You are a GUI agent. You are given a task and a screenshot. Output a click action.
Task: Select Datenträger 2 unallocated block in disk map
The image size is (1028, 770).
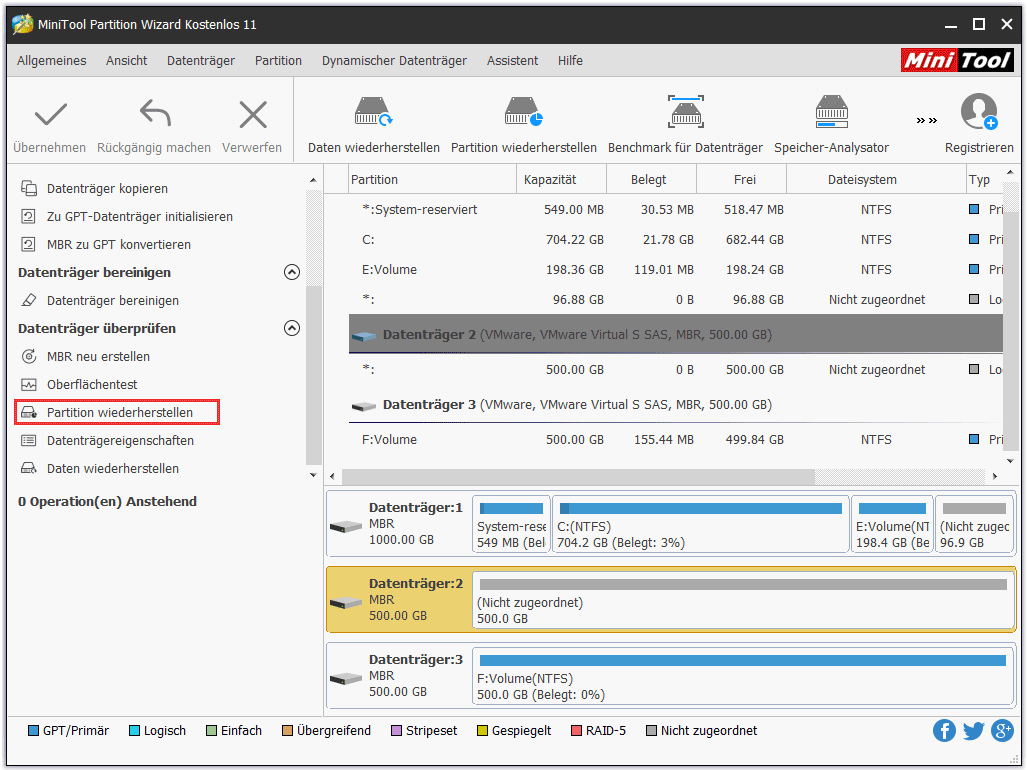click(x=742, y=601)
